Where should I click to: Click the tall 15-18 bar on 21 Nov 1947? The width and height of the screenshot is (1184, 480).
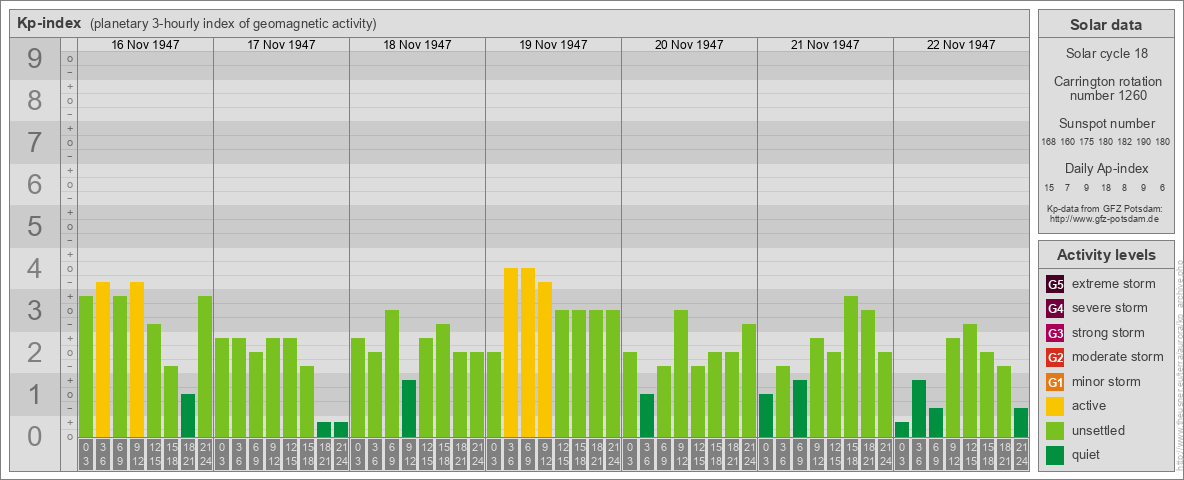(850, 366)
